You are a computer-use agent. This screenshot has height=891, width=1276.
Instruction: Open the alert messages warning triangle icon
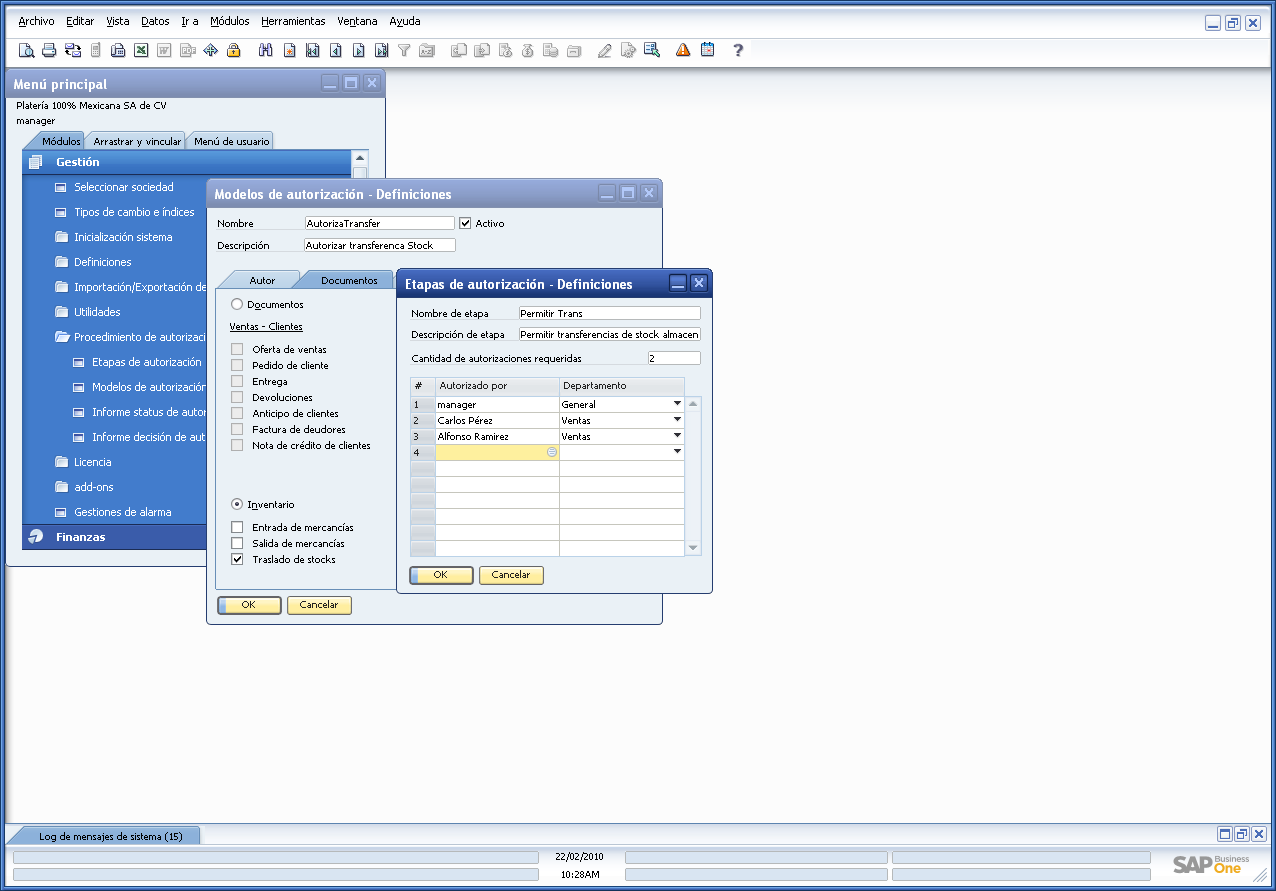(x=681, y=49)
